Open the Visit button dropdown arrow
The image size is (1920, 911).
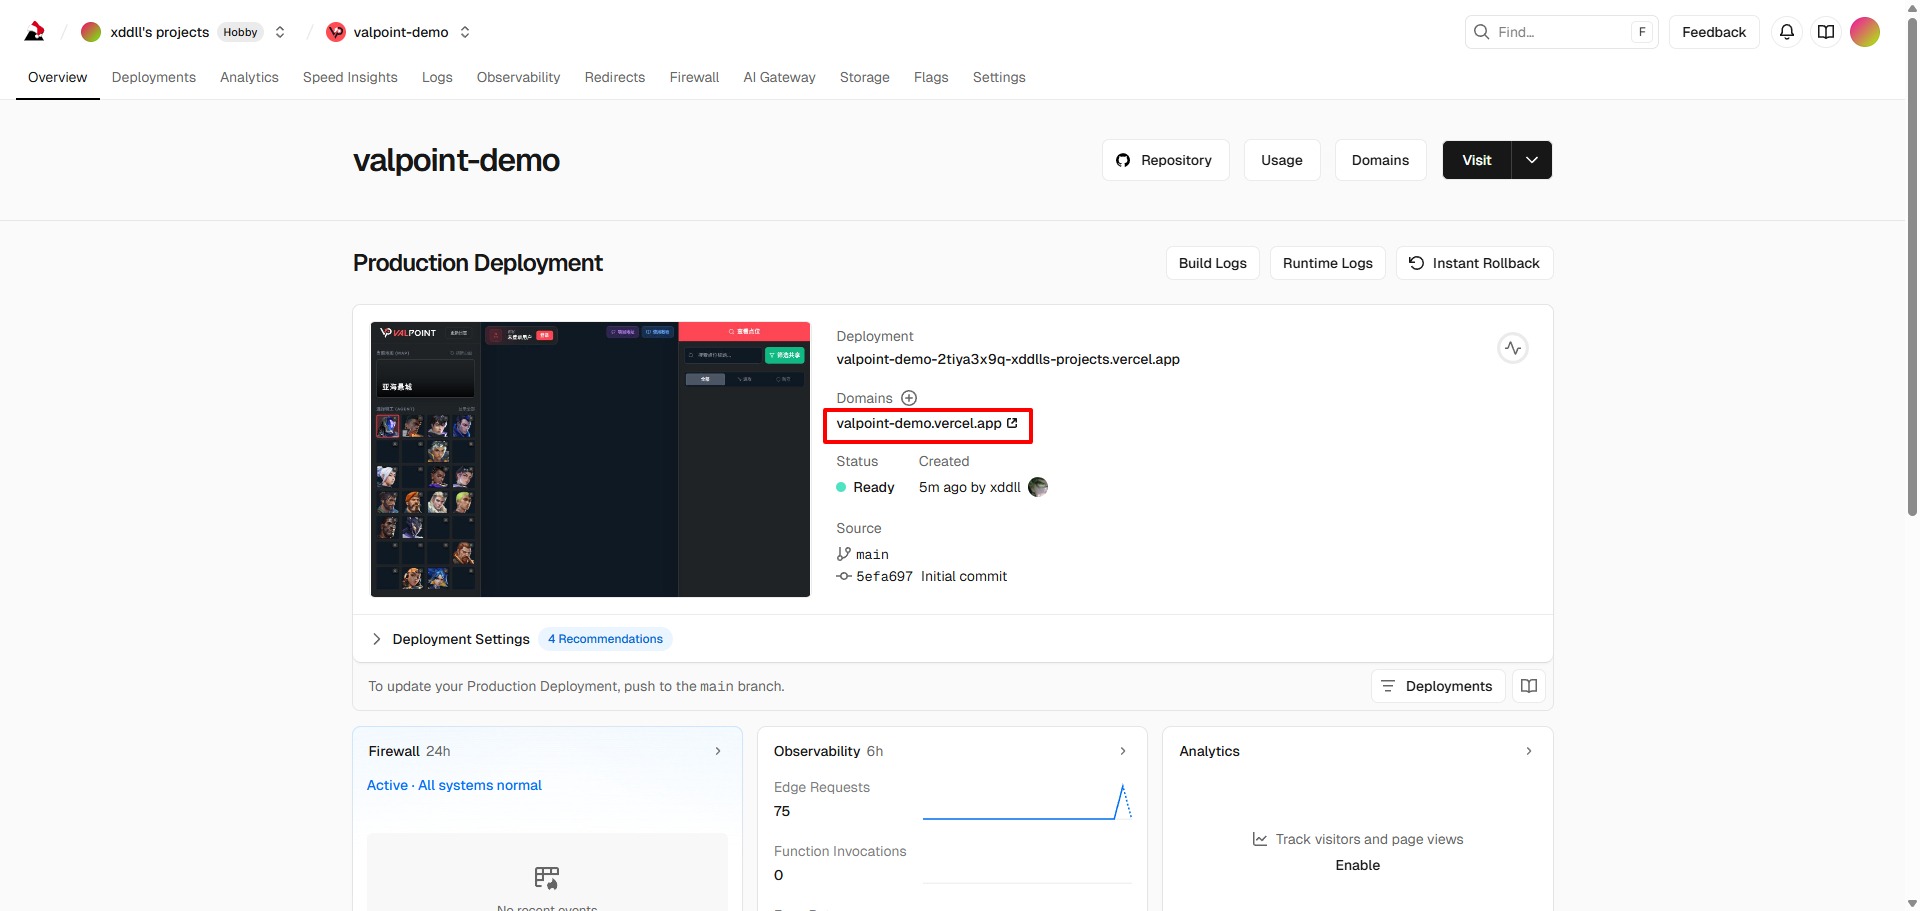tap(1532, 160)
